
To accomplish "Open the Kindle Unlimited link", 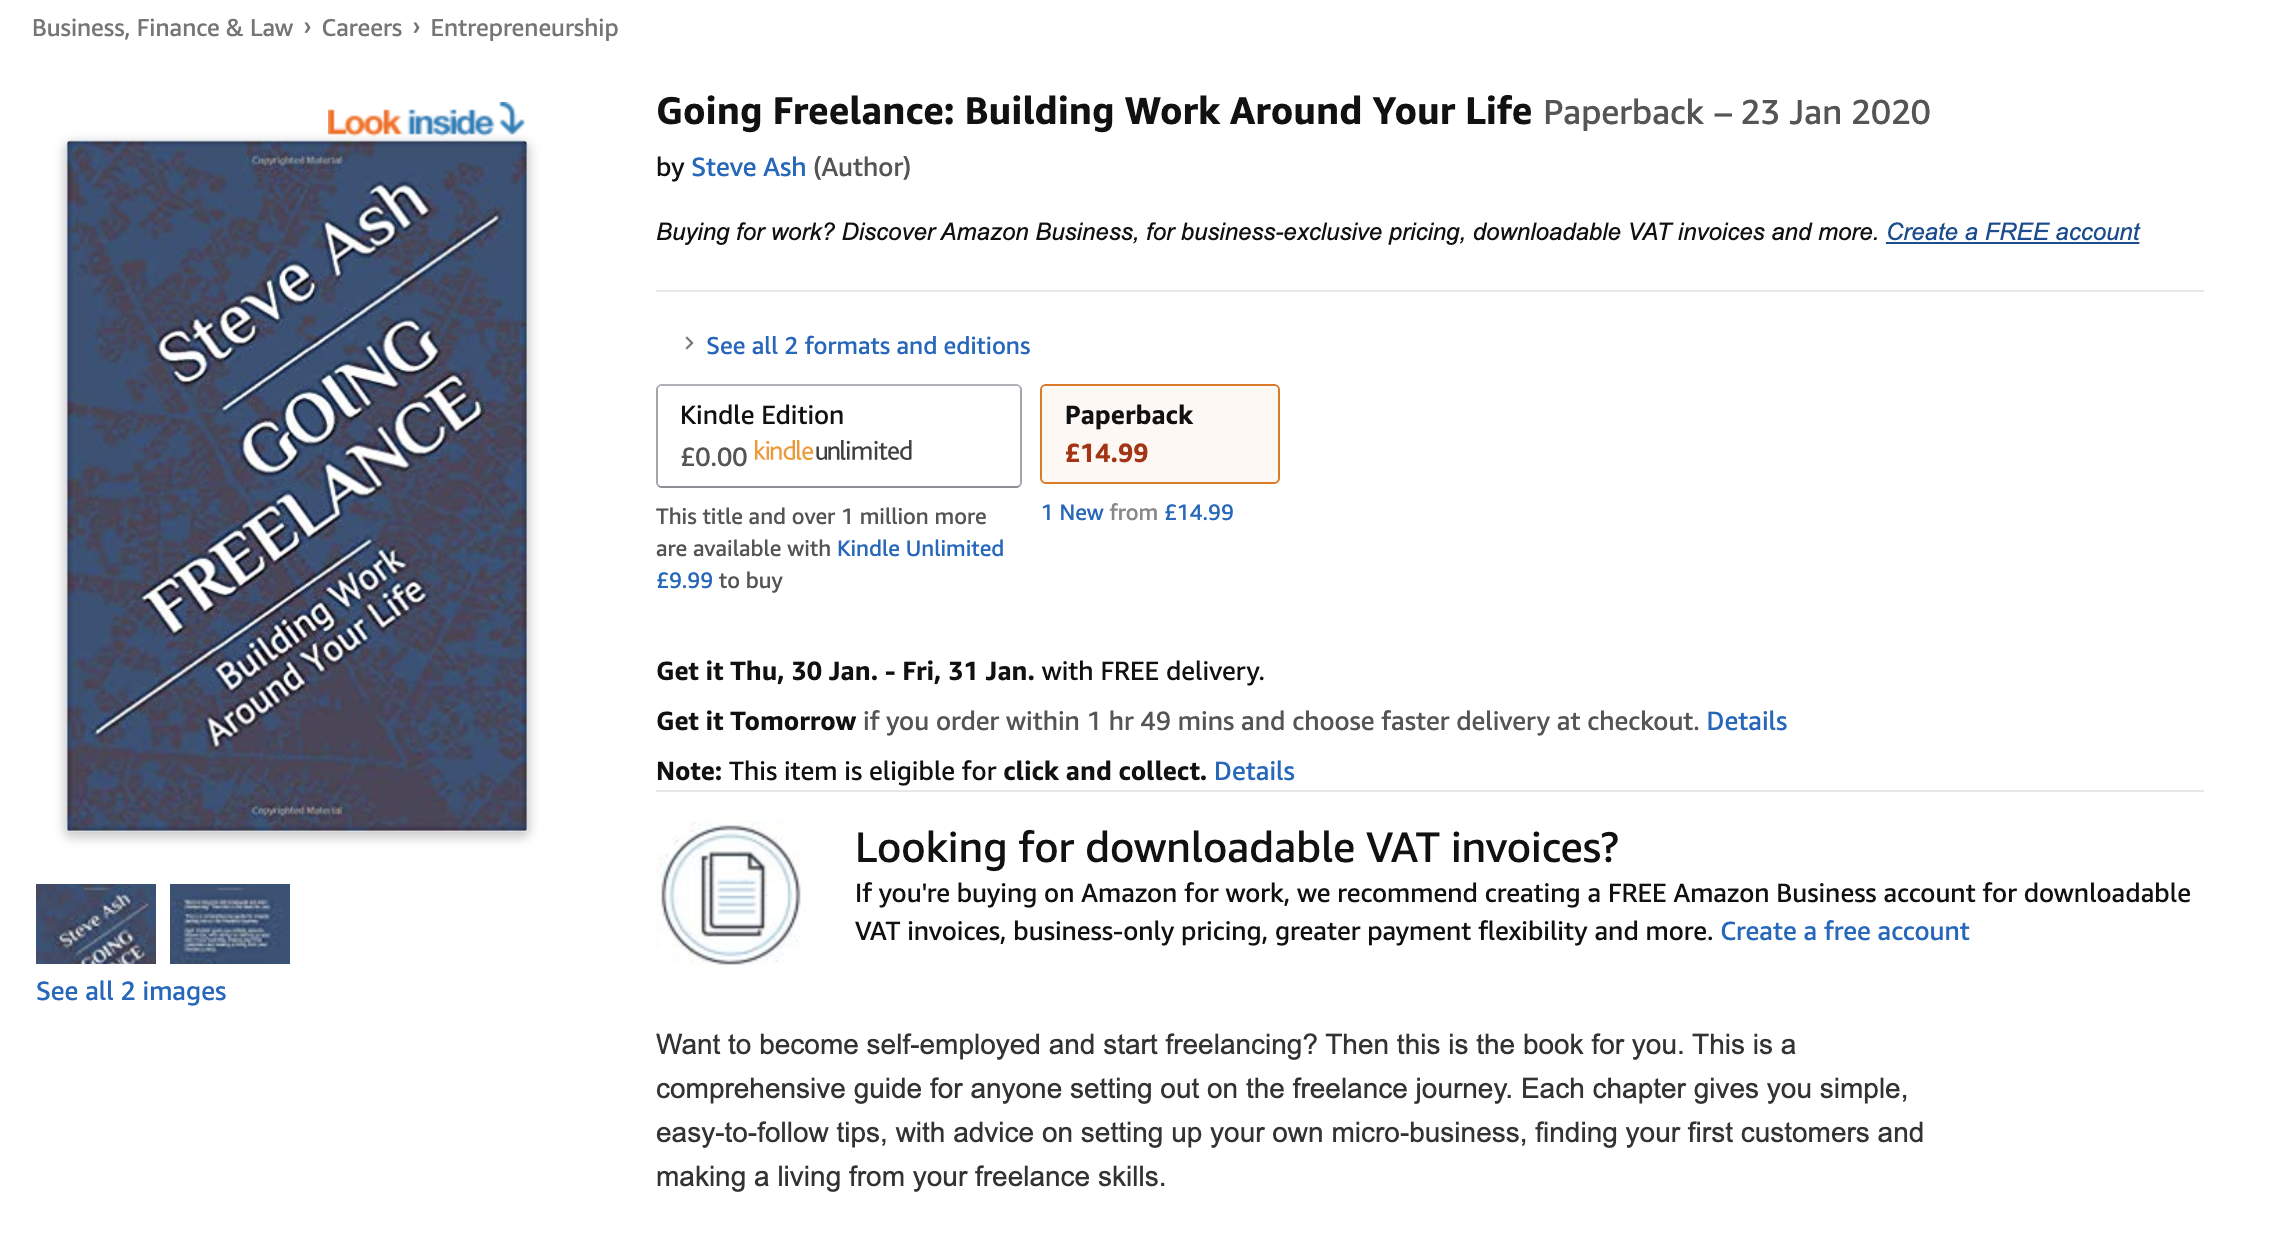I will click(x=919, y=548).
